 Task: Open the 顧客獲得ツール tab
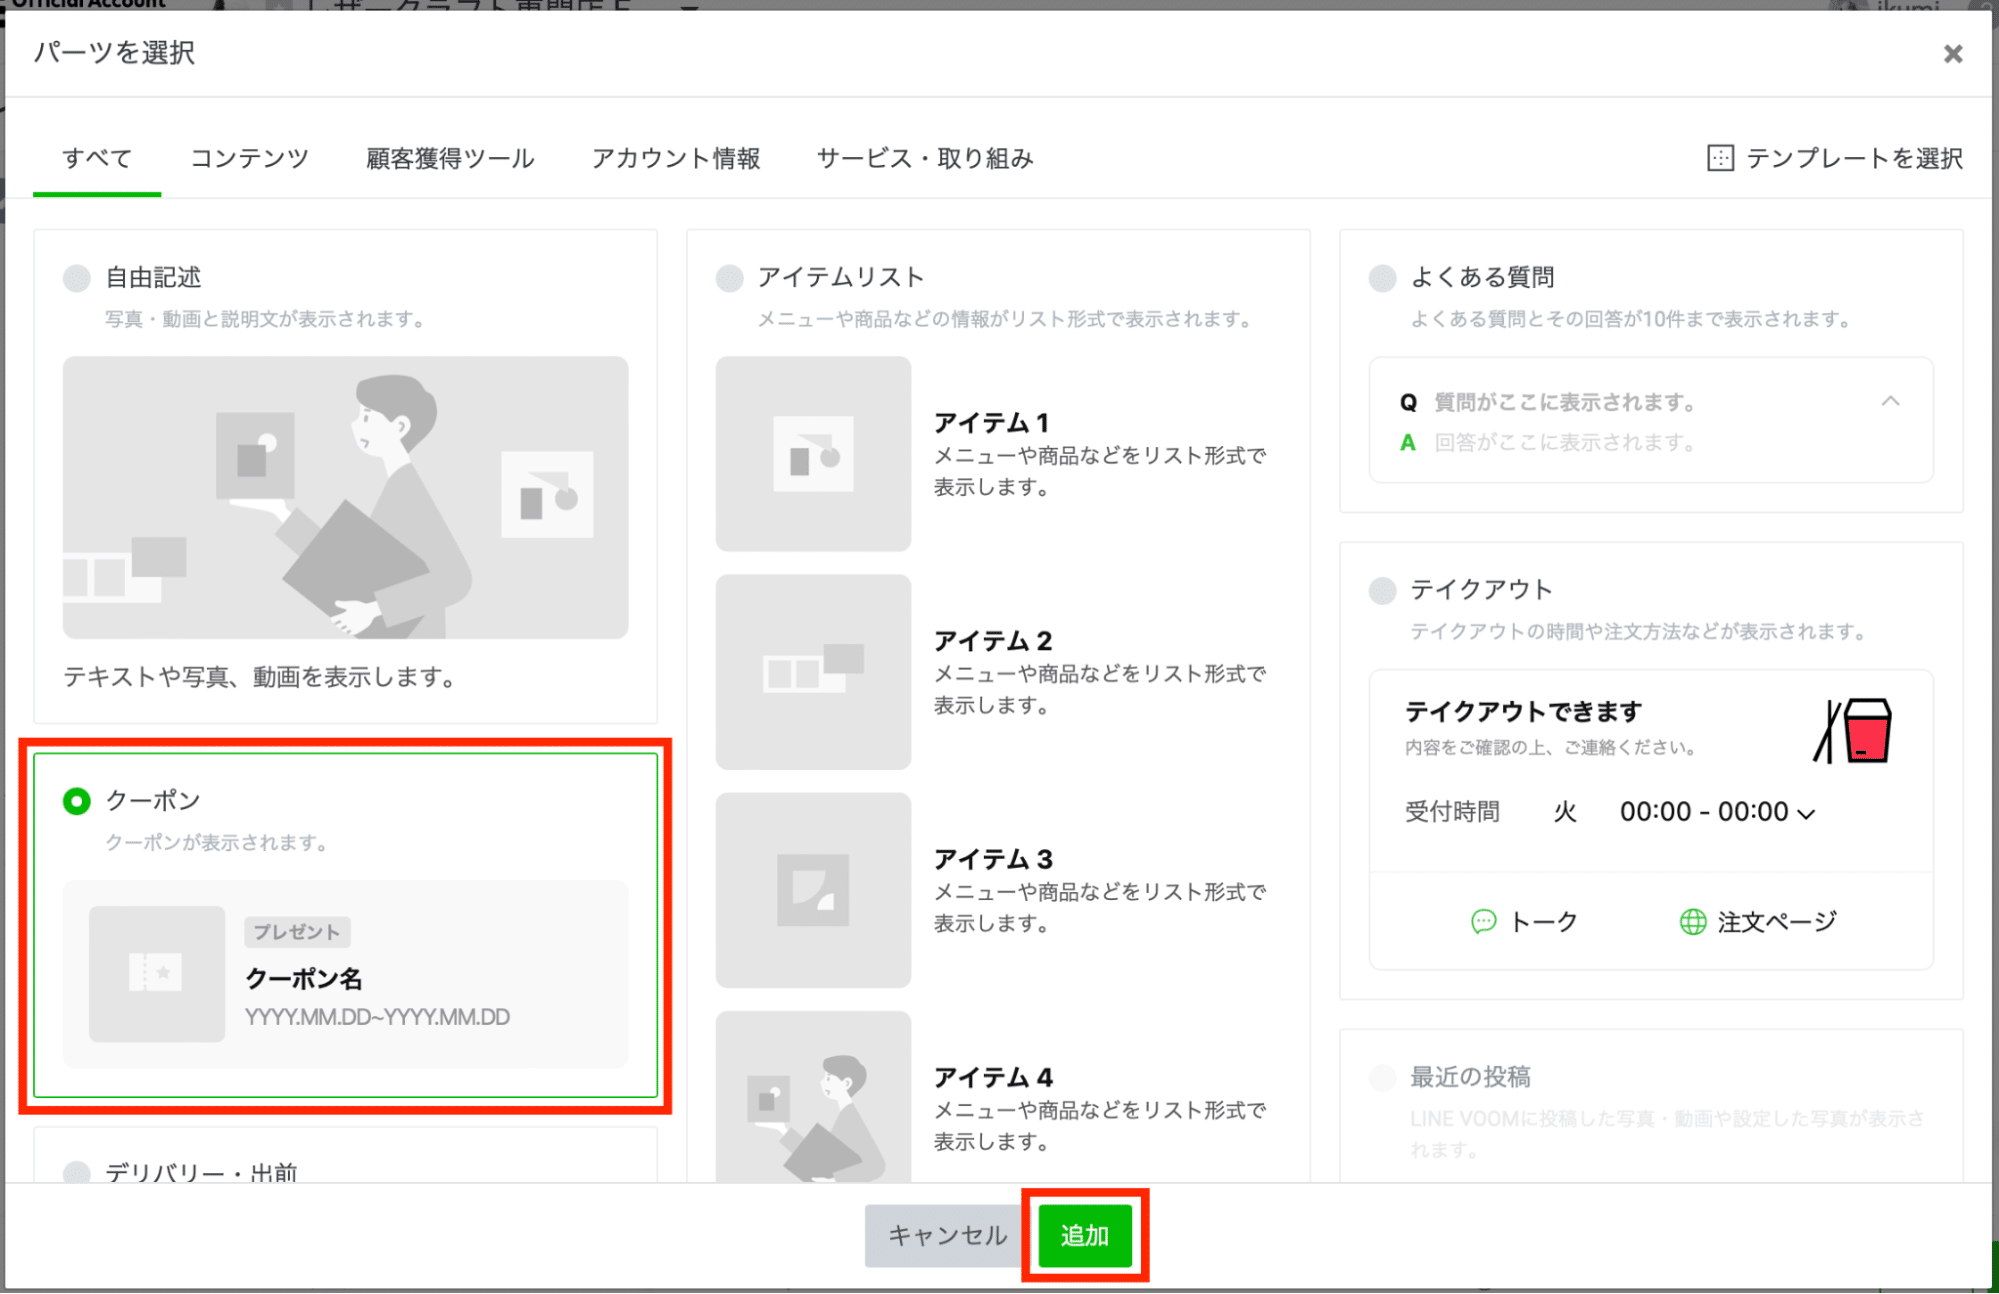pyautogui.click(x=450, y=158)
